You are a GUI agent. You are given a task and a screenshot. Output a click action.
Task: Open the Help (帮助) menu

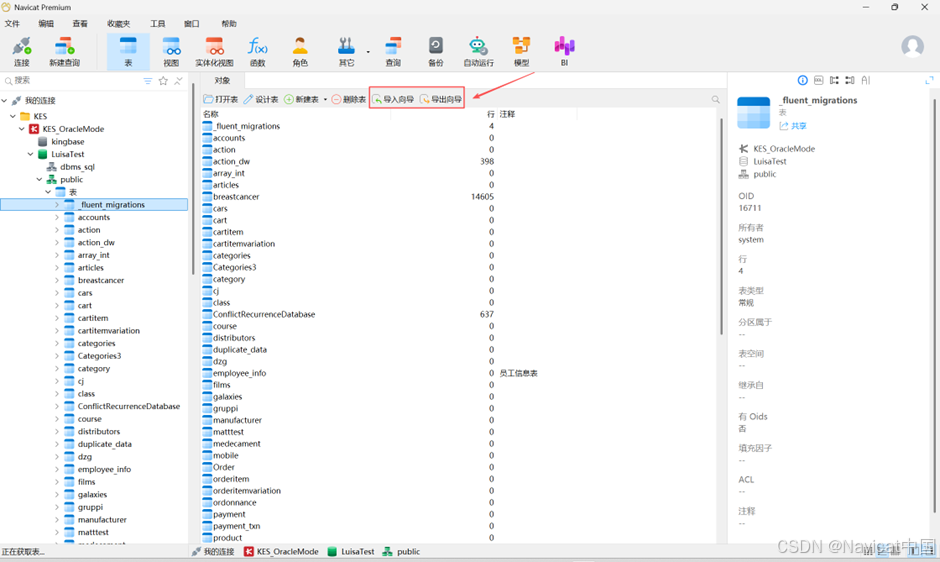click(228, 24)
